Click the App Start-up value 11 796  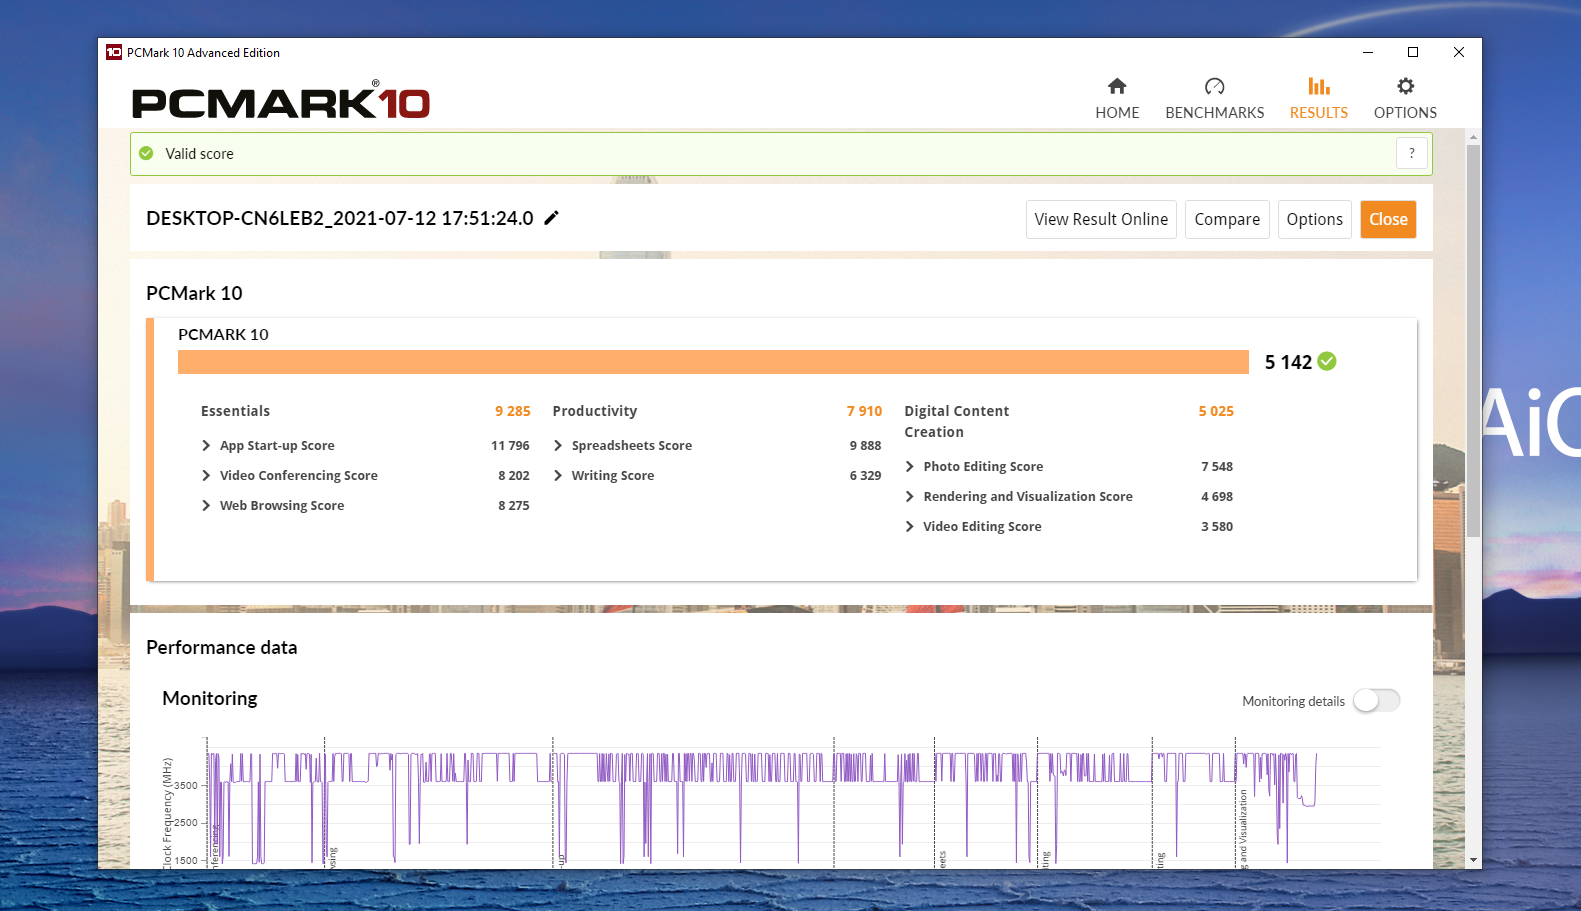[x=510, y=446]
